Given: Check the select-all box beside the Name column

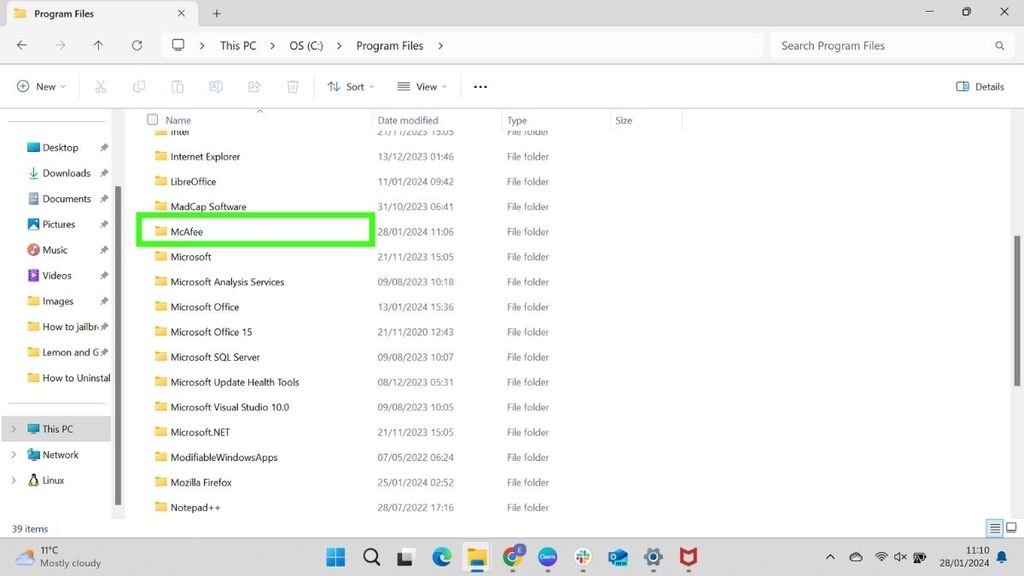Looking at the screenshot, I should pyautogui.click(x=152, y=119).
